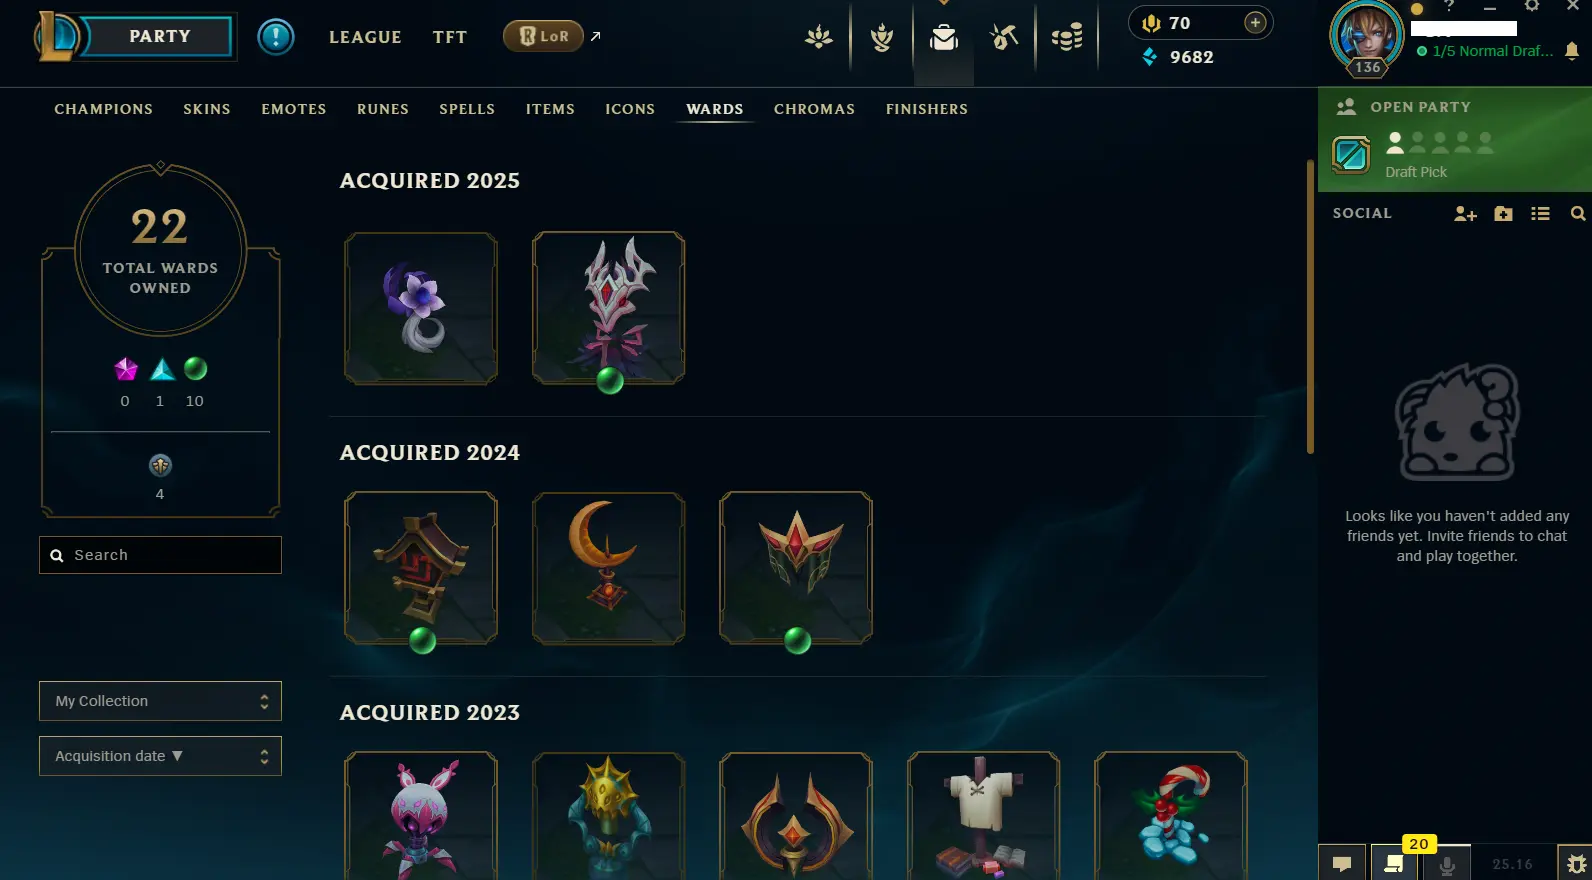Switch to the Skins tab
Image resolution: width=1592 pixels, height=880 pixels.
(207, 109)
